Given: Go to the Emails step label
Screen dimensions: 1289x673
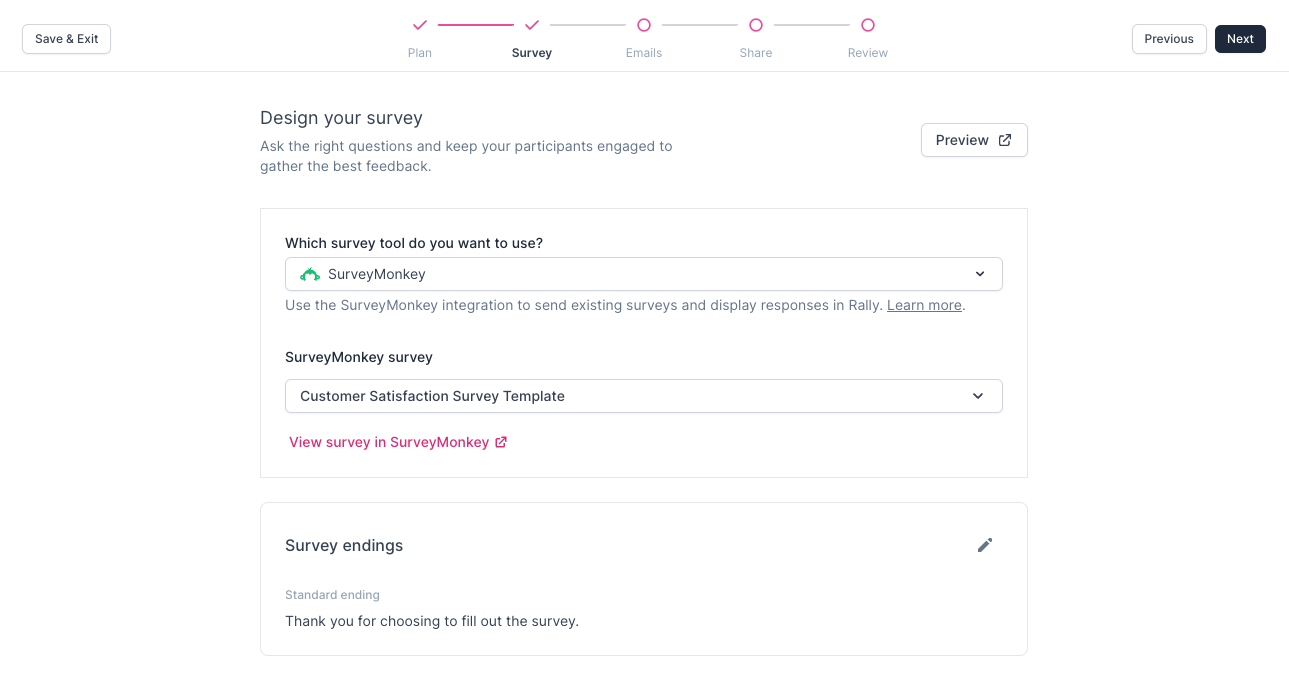Looking at the screenshot, I should [644, 53].
